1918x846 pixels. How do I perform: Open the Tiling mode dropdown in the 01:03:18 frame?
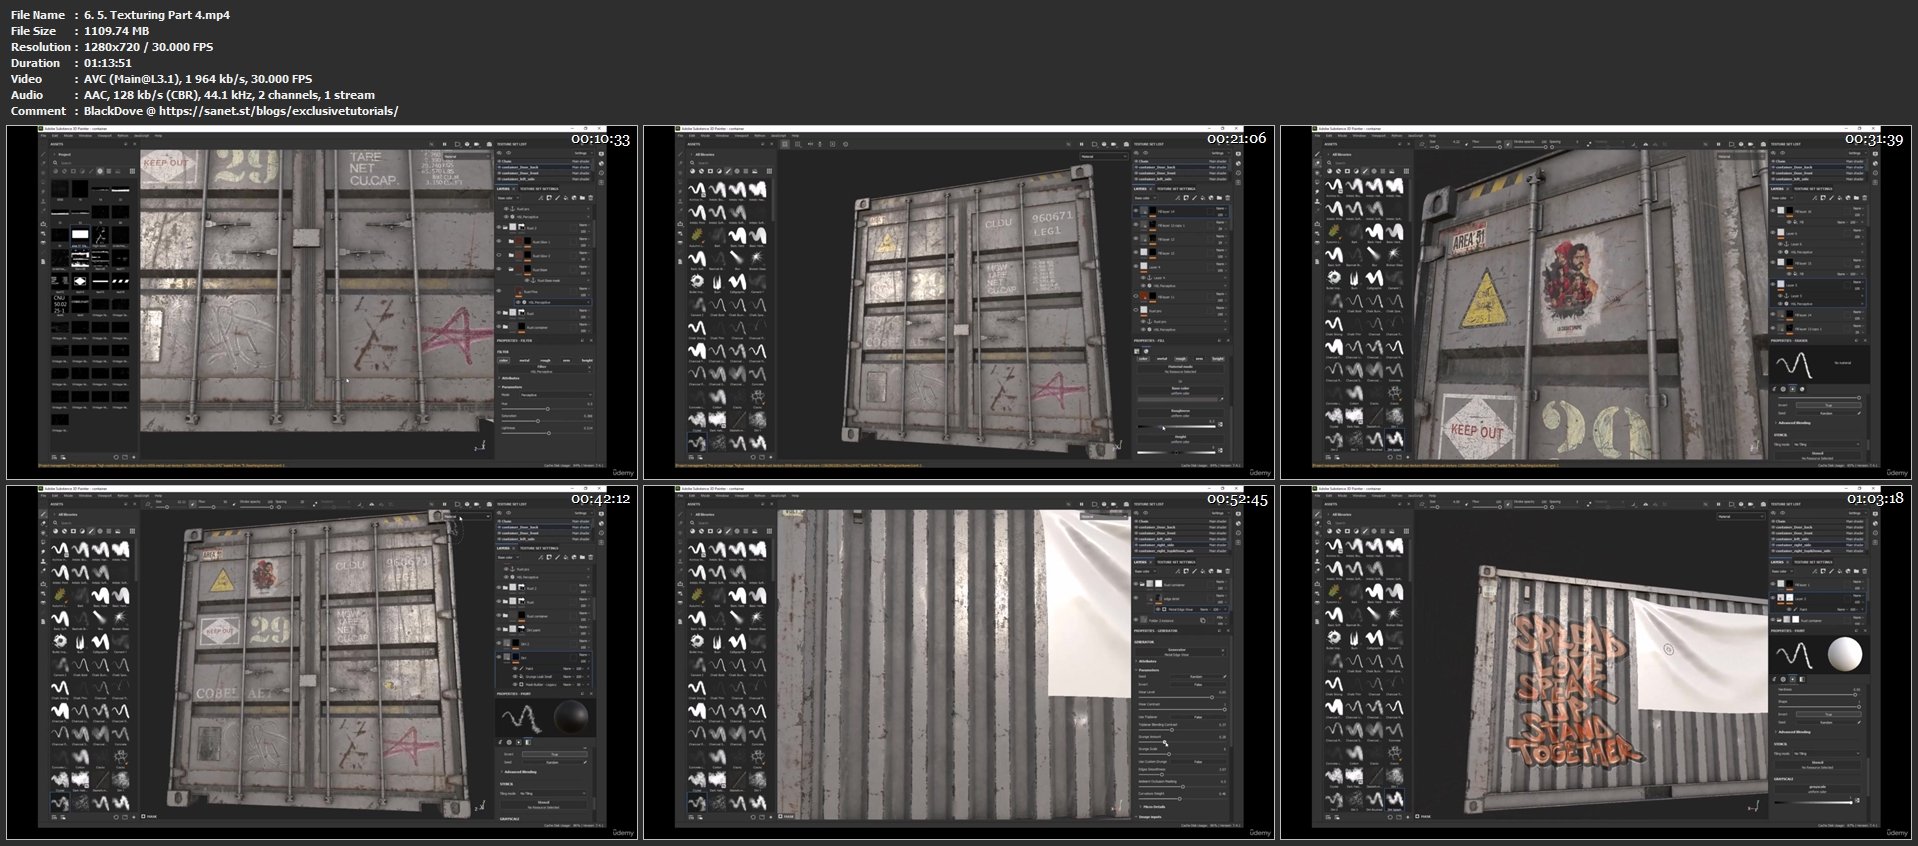click(1826, 754)
